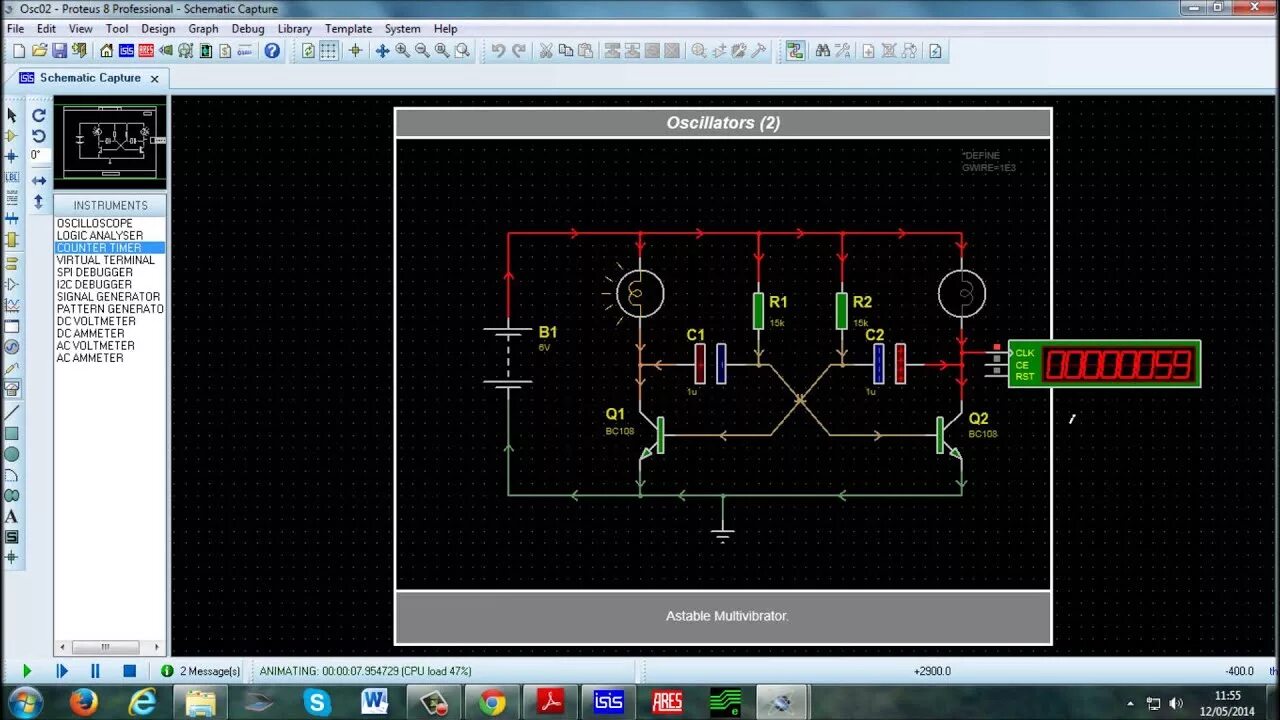Play the simulation with the green arrow

(27, 671)
